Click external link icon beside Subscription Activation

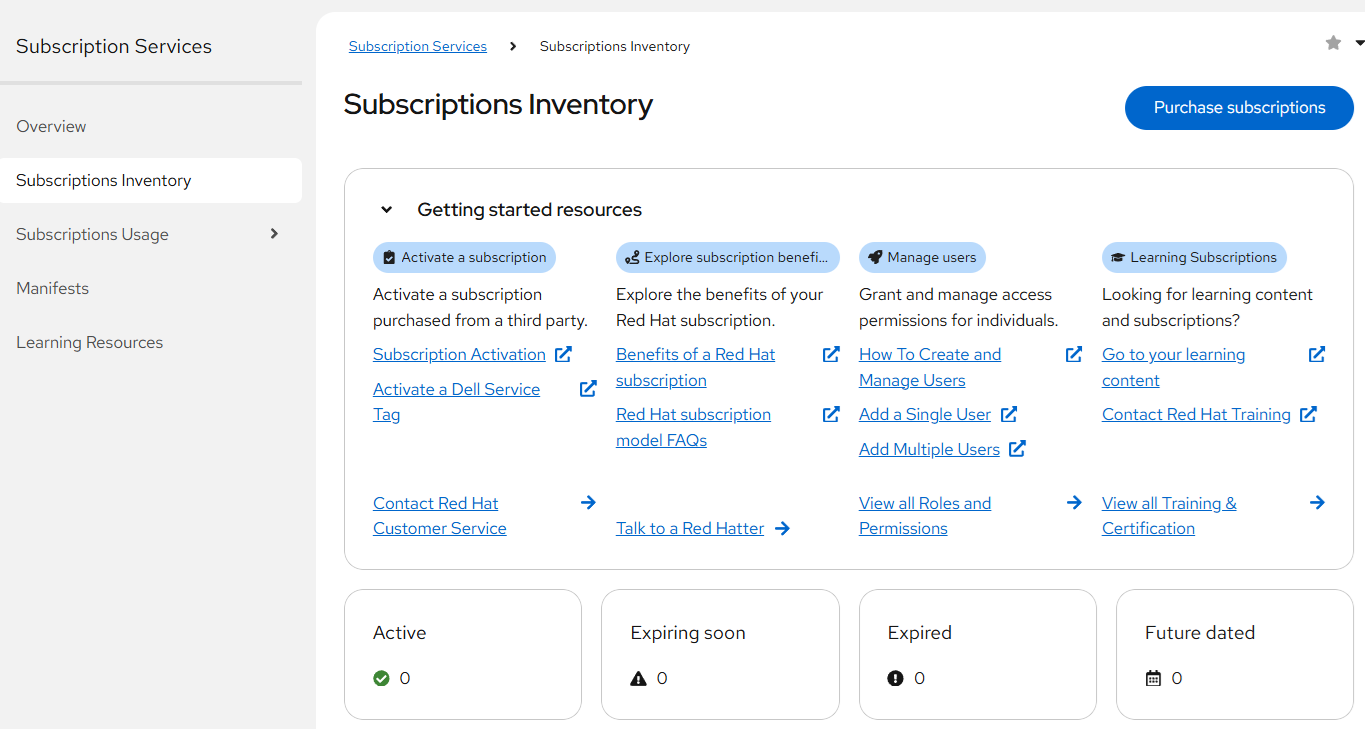564,354
